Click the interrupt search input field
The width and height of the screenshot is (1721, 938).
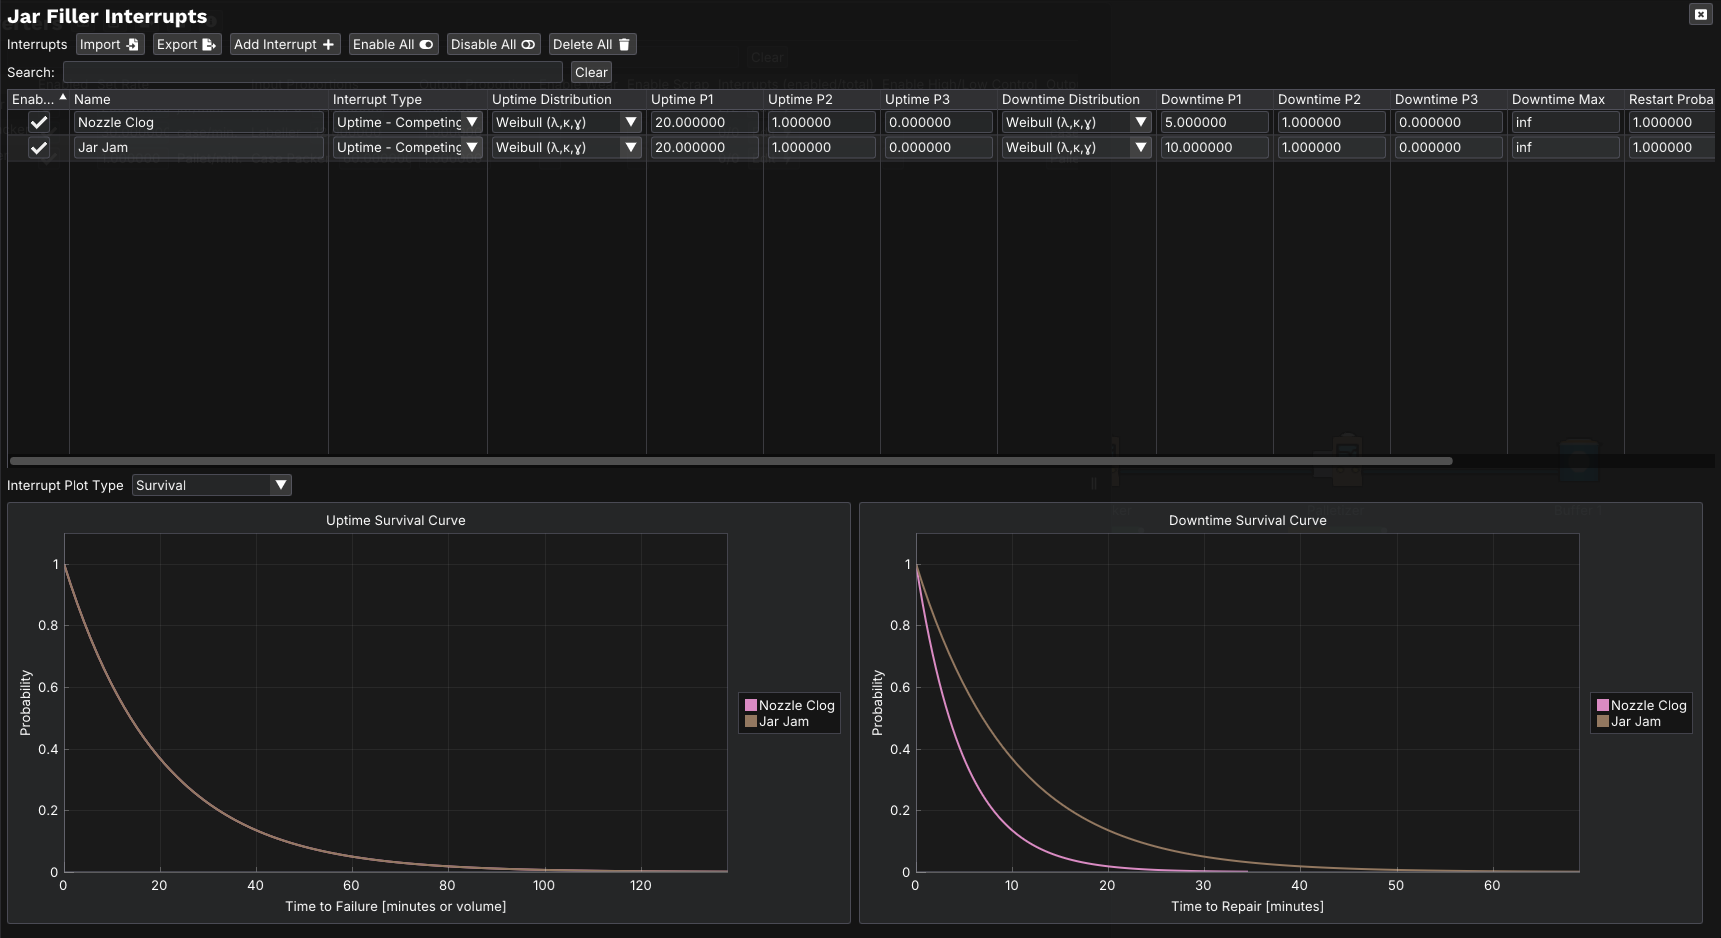click(312, 72)
